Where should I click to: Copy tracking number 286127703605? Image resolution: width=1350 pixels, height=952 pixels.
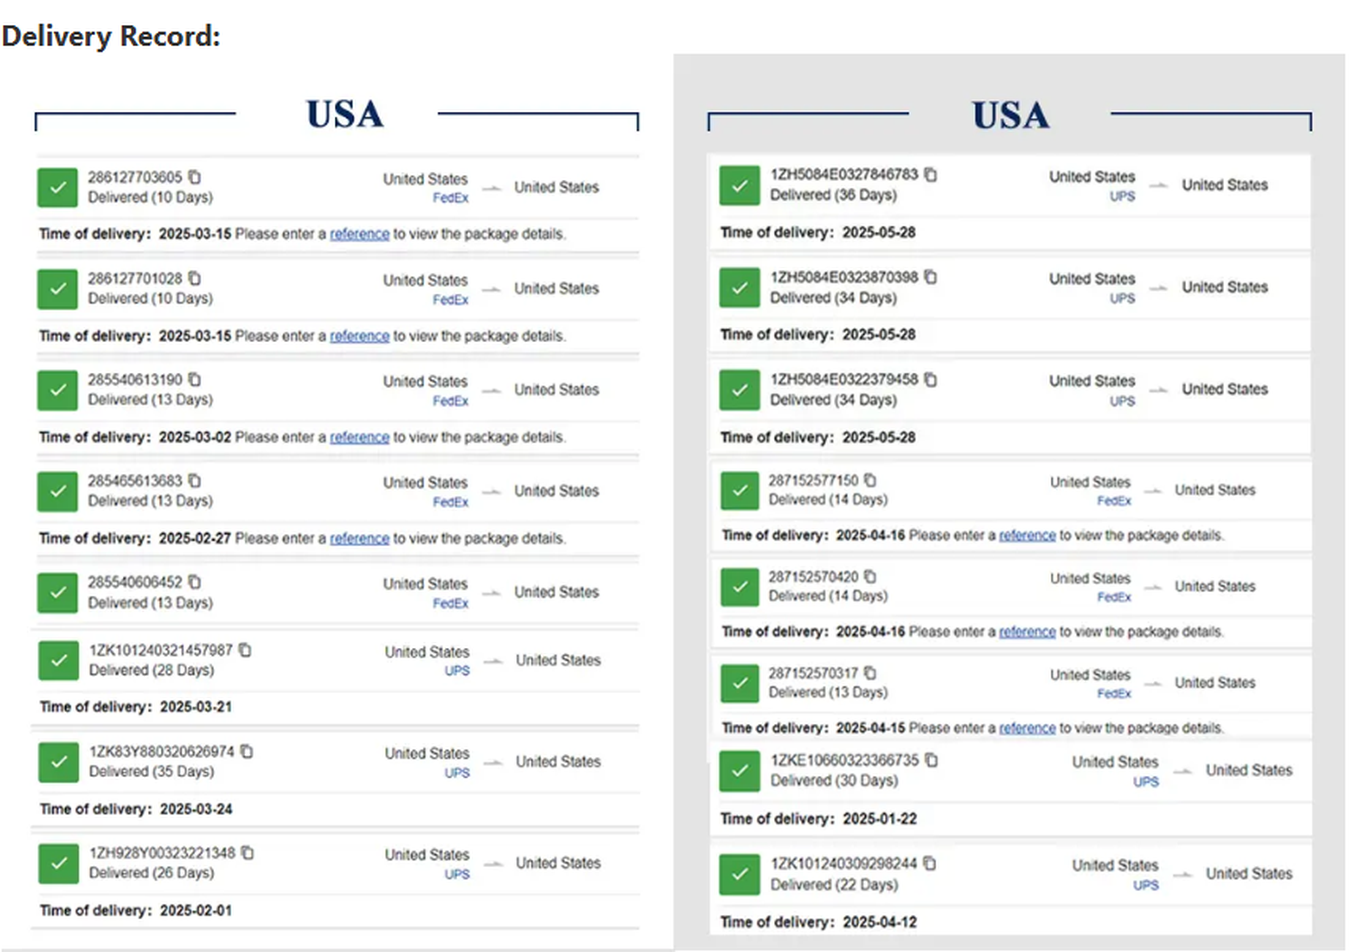pyautogui.click(x=195, y=177)
